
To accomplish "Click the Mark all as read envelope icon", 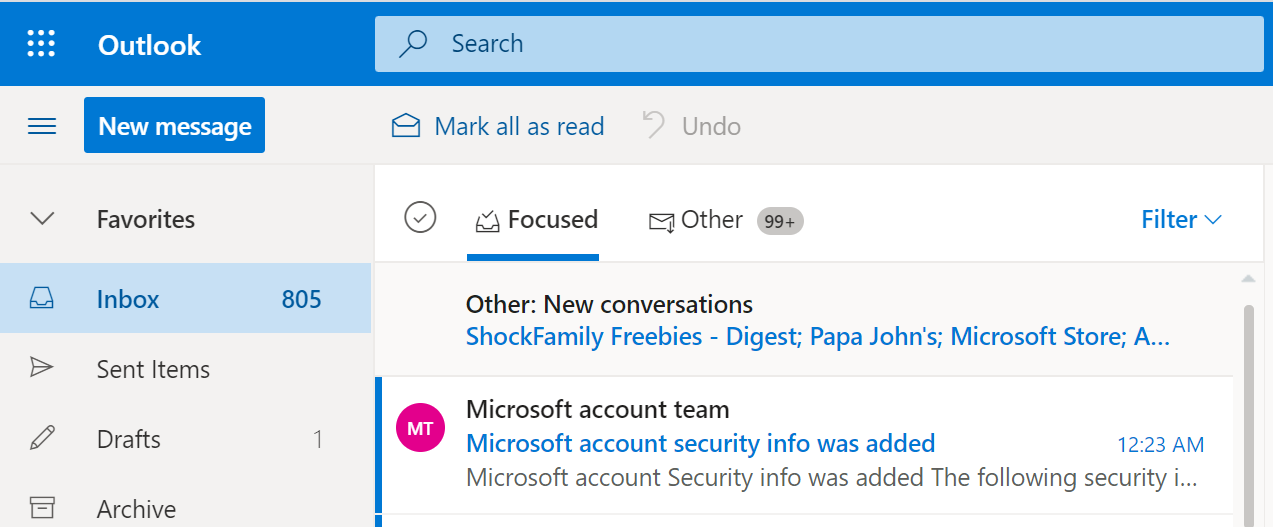I will [x=406, y=126].
